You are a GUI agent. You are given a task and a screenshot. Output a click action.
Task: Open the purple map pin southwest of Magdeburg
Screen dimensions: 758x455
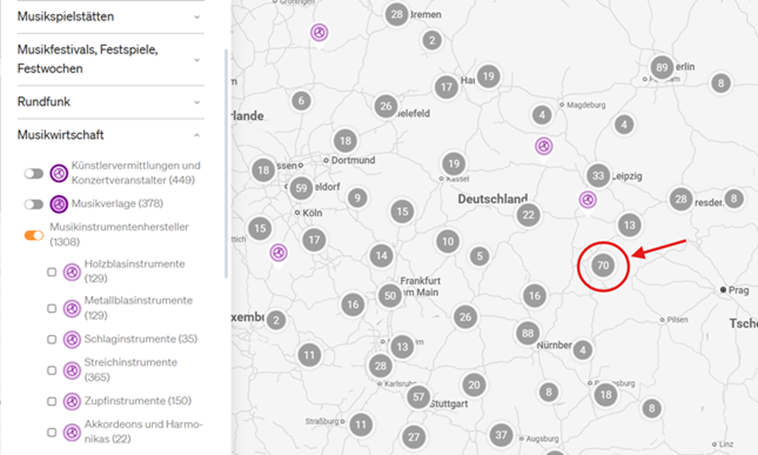pos(544,147)
